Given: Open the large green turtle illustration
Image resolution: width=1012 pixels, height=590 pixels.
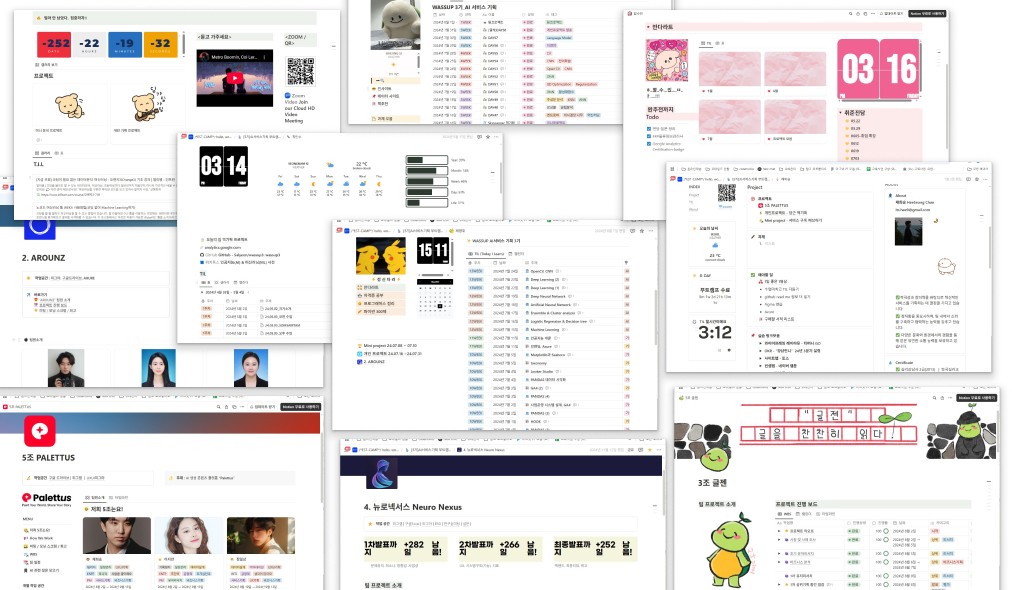Looking at the screenshot, I should pyautogui.click(x=731, y=549).
